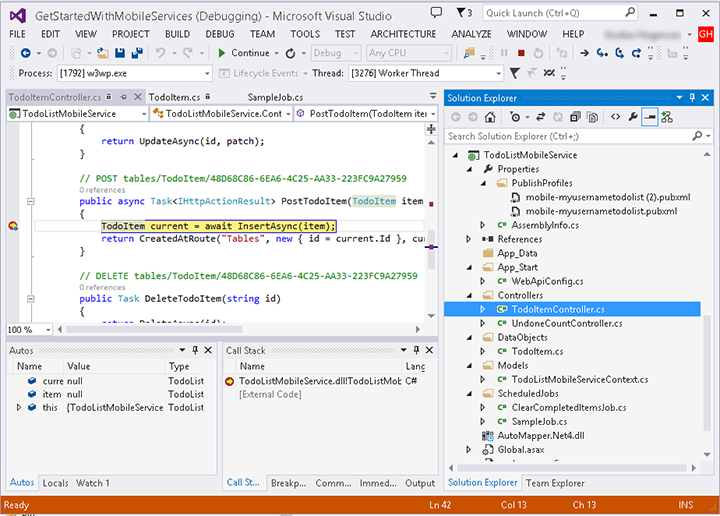Pin the TodoItemController.cs tab

(123, 97)
